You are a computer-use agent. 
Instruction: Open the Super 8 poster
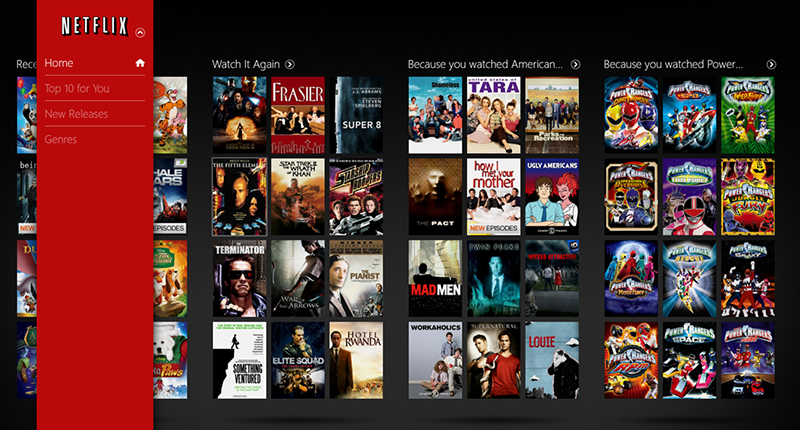click(x=356, y=115)
